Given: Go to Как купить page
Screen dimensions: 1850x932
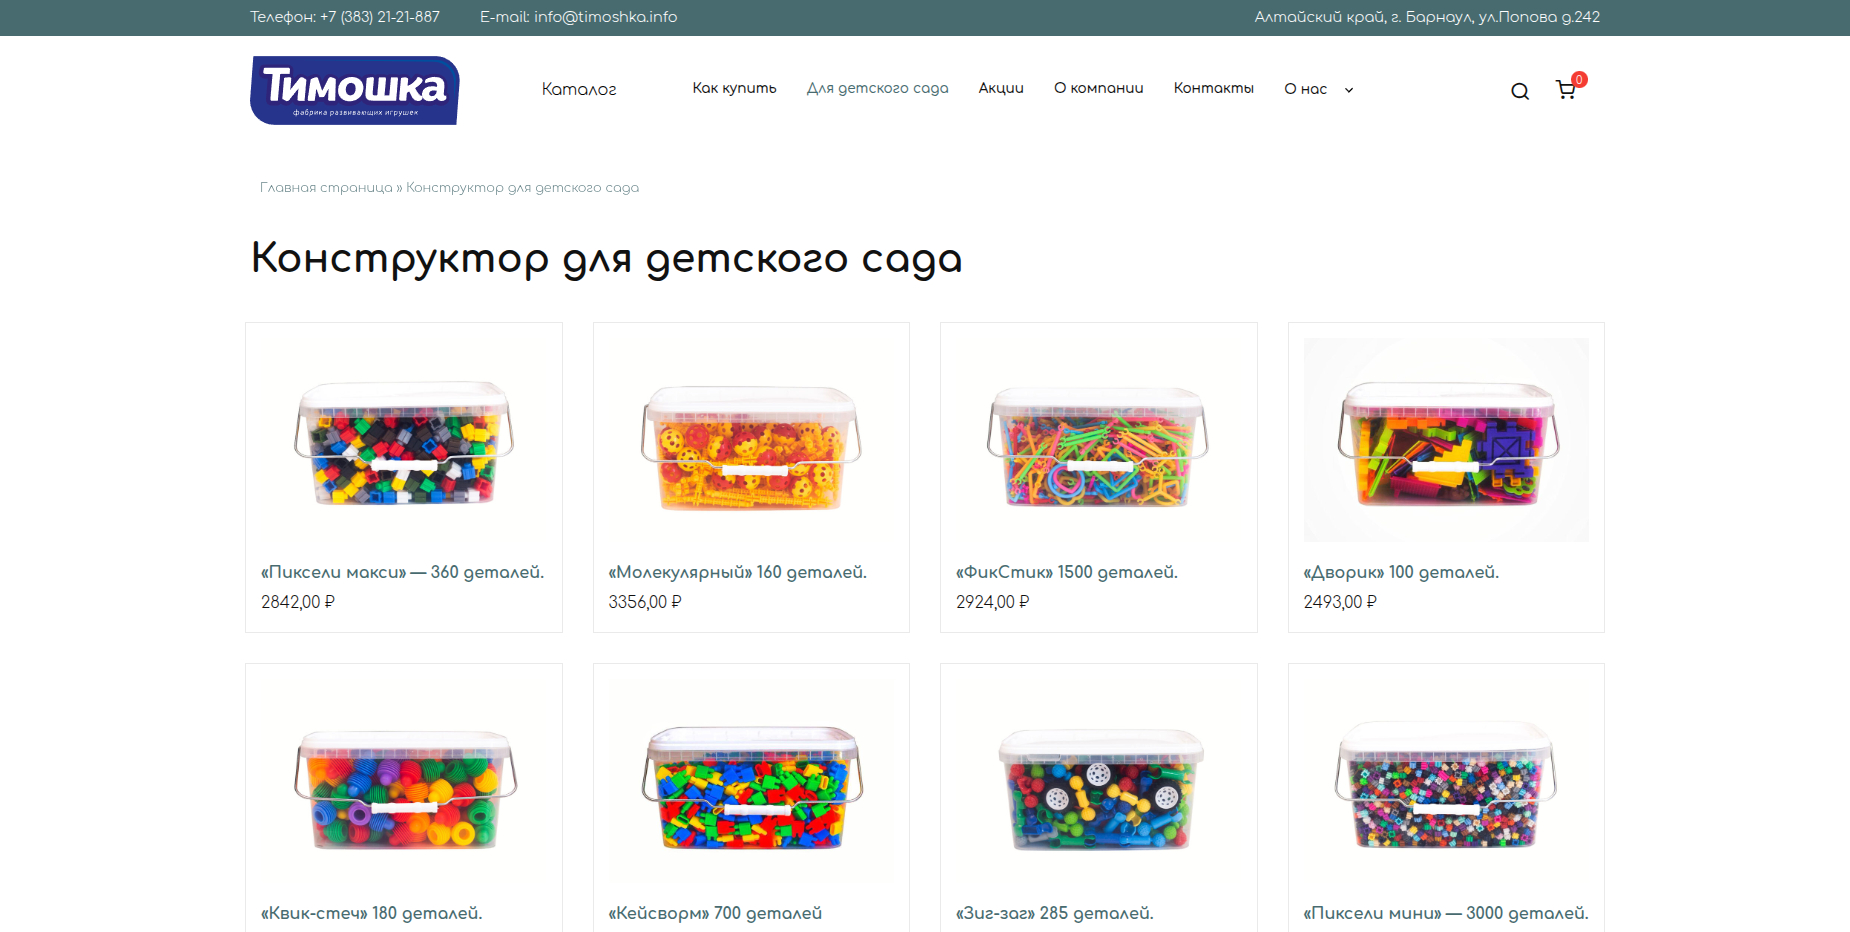Looking at the screenshot, I should click(x=734, y=88).
